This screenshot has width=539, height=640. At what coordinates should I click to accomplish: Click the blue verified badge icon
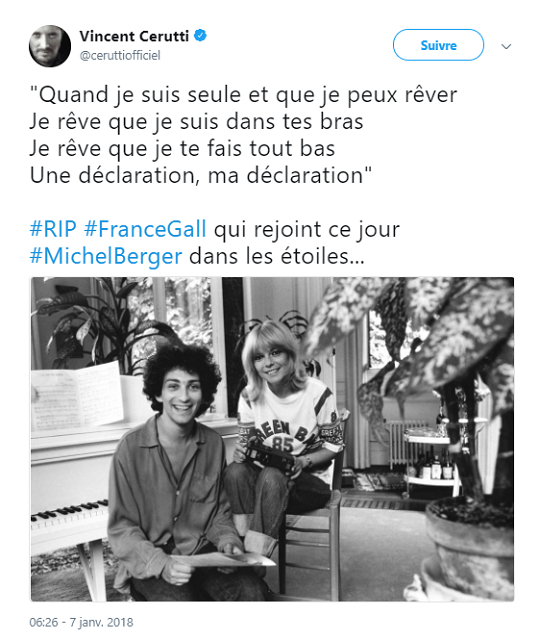[x=200, y=36]
